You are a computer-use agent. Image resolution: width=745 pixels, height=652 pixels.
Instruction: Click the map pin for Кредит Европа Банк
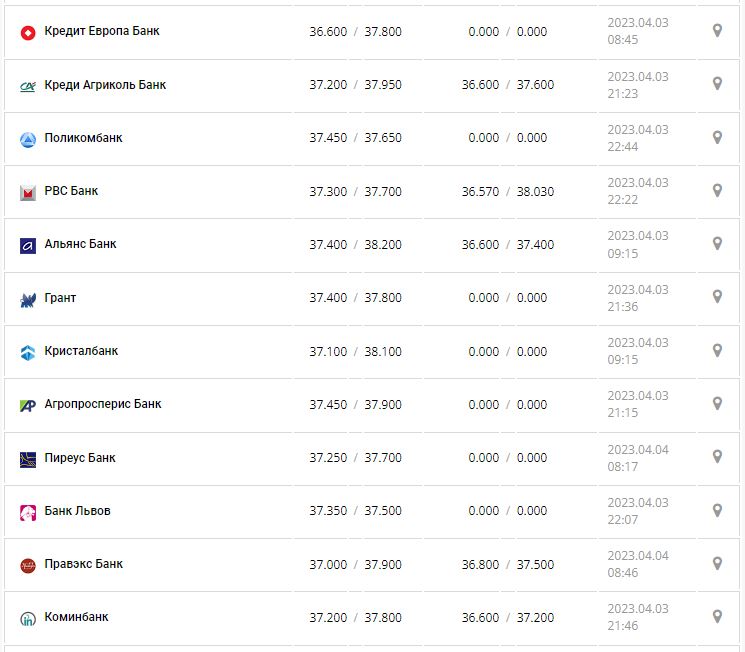tap(717, 31)
